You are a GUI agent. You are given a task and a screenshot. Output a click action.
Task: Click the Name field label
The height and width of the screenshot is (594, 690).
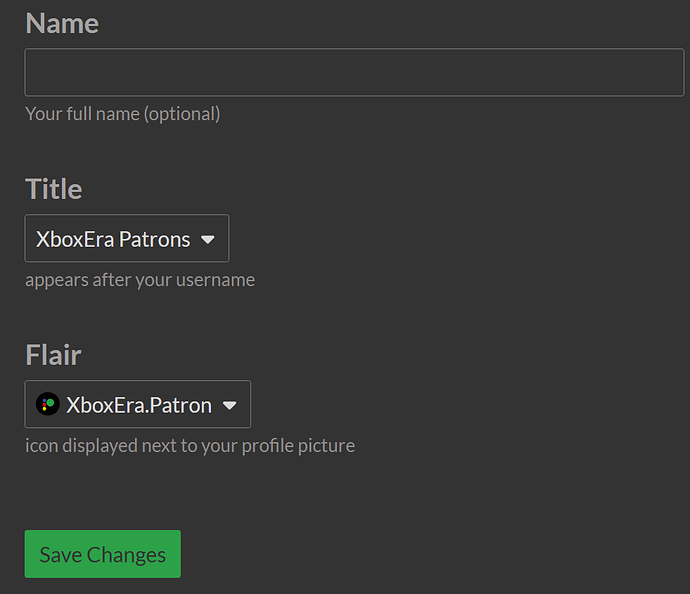tap(62, 23)
